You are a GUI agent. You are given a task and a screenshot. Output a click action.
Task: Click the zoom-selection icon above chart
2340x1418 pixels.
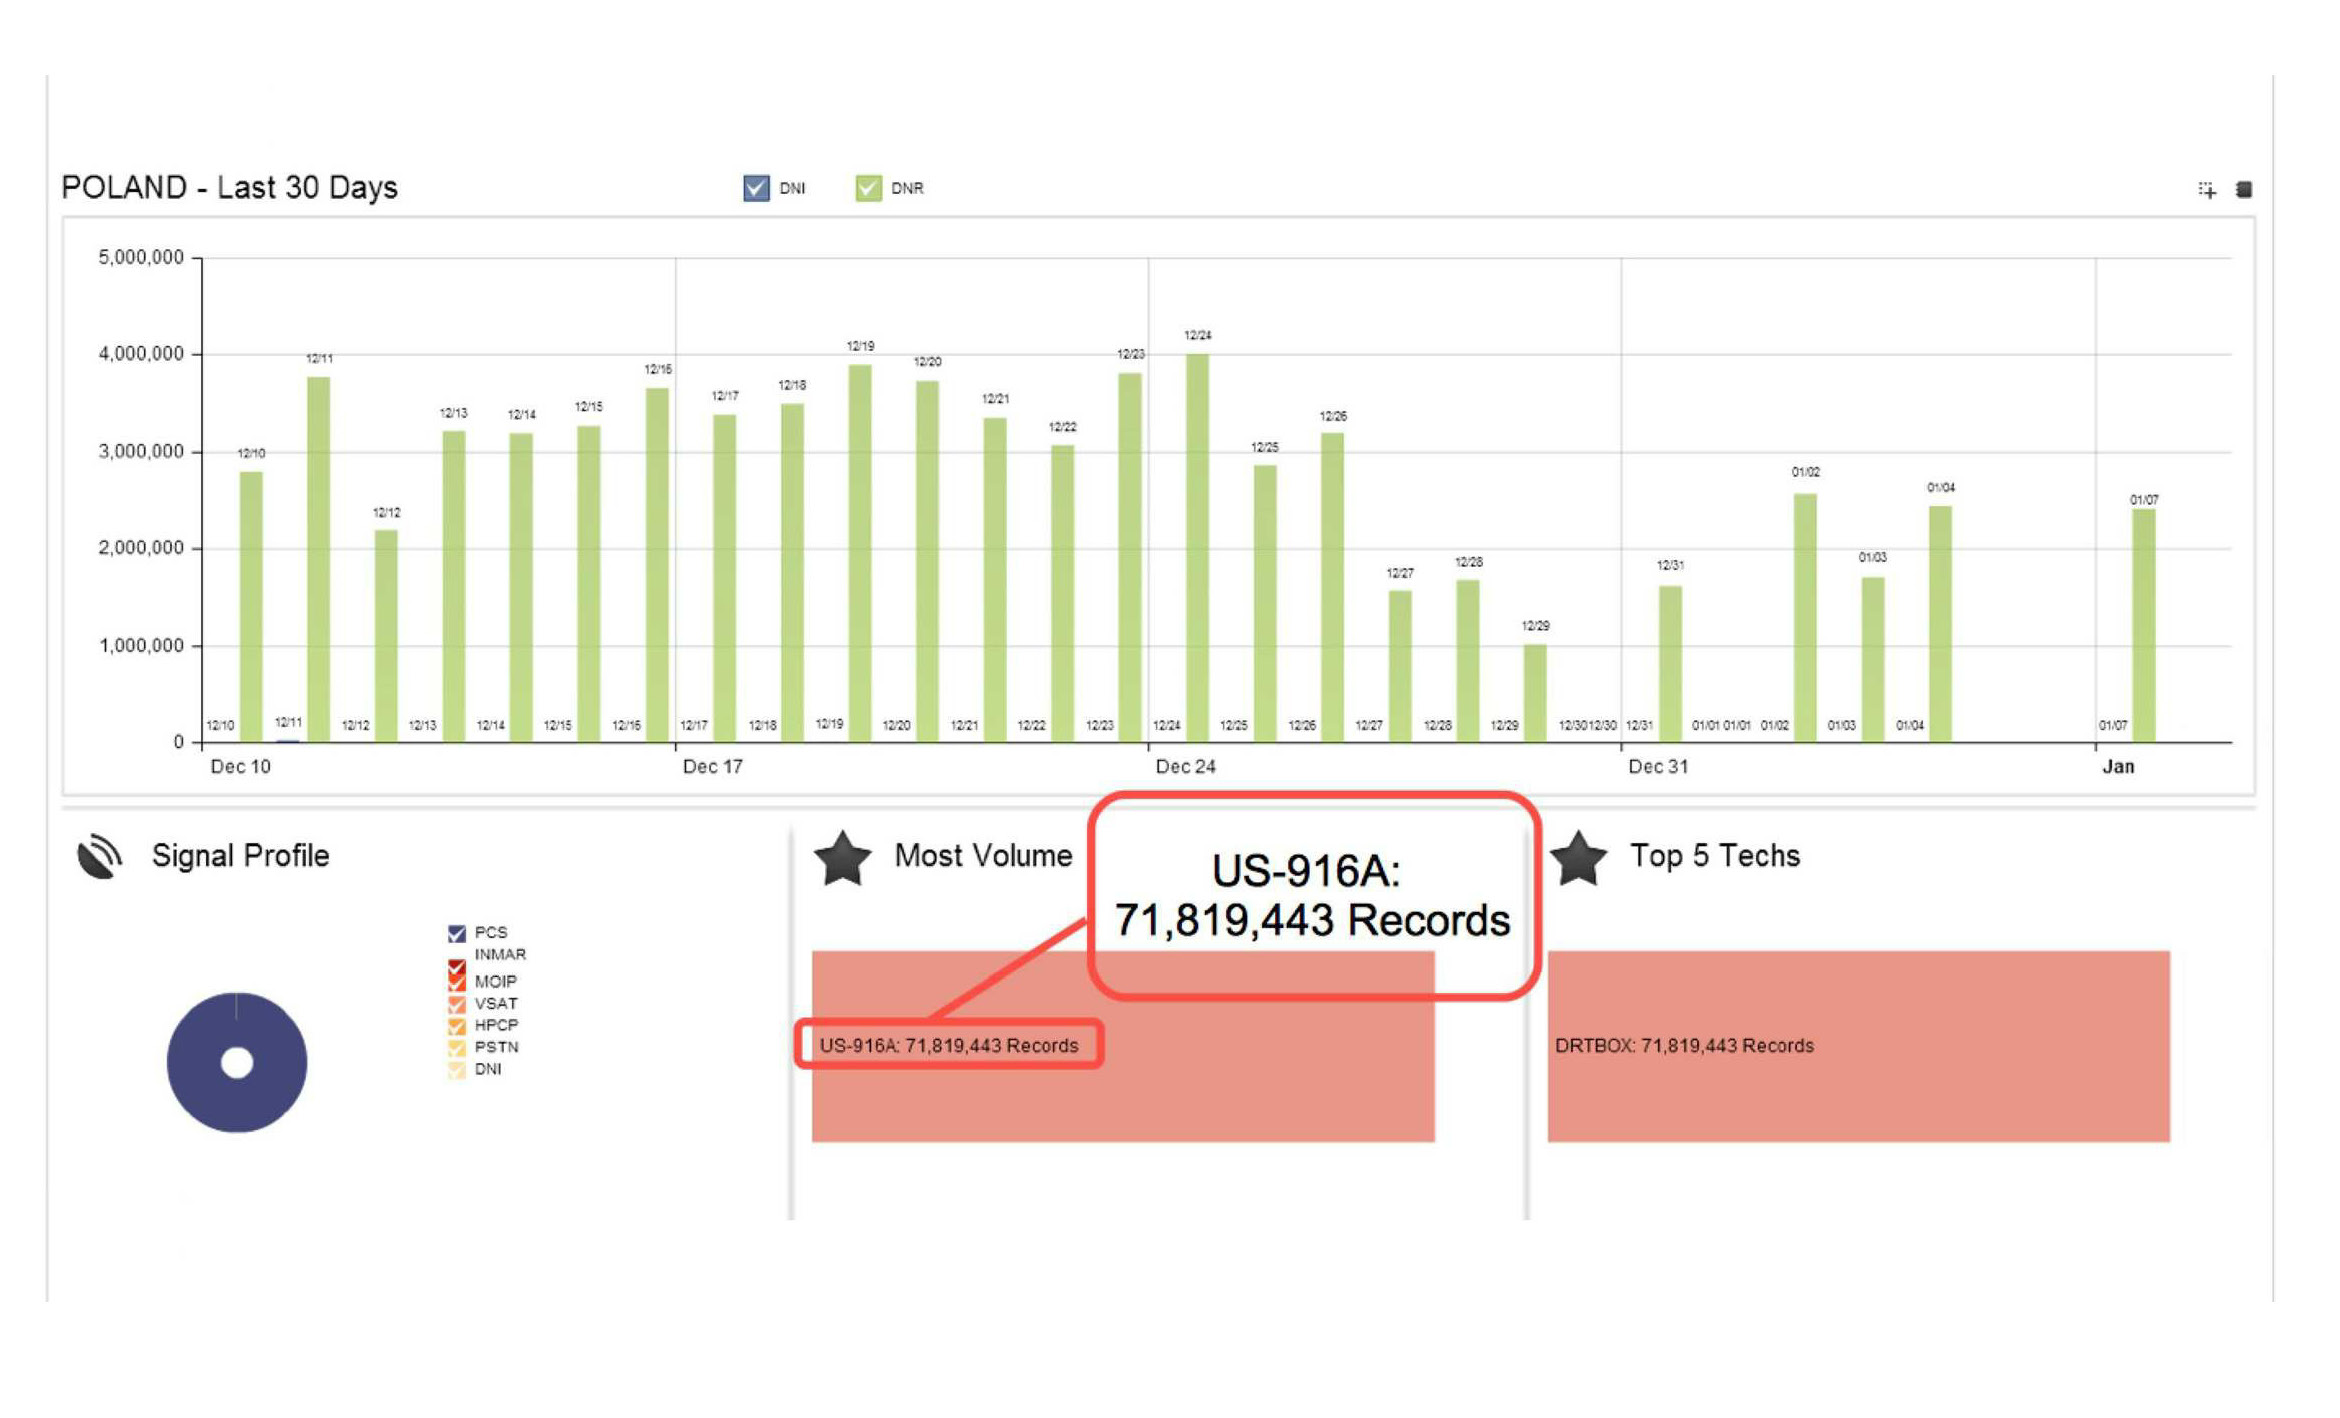pyautogui.click(x=2206, y=189)
